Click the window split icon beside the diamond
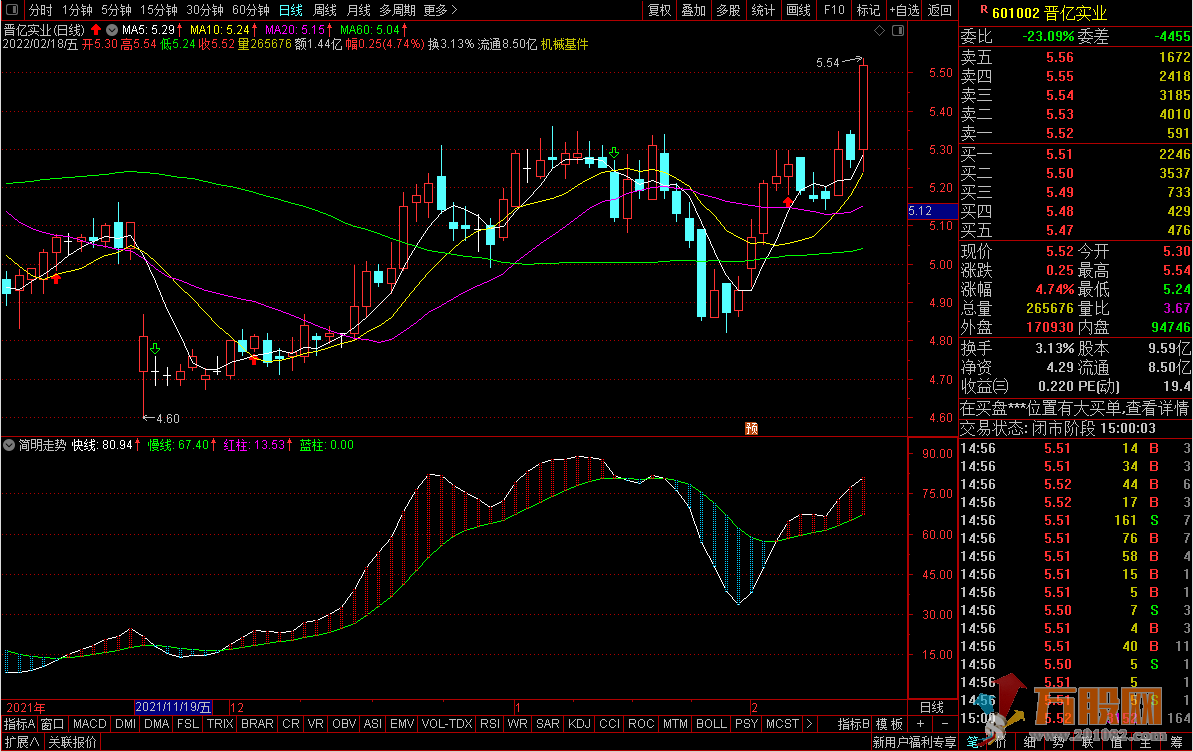Viewport: 1193px width, 752px height. click(x=898, y=30)
